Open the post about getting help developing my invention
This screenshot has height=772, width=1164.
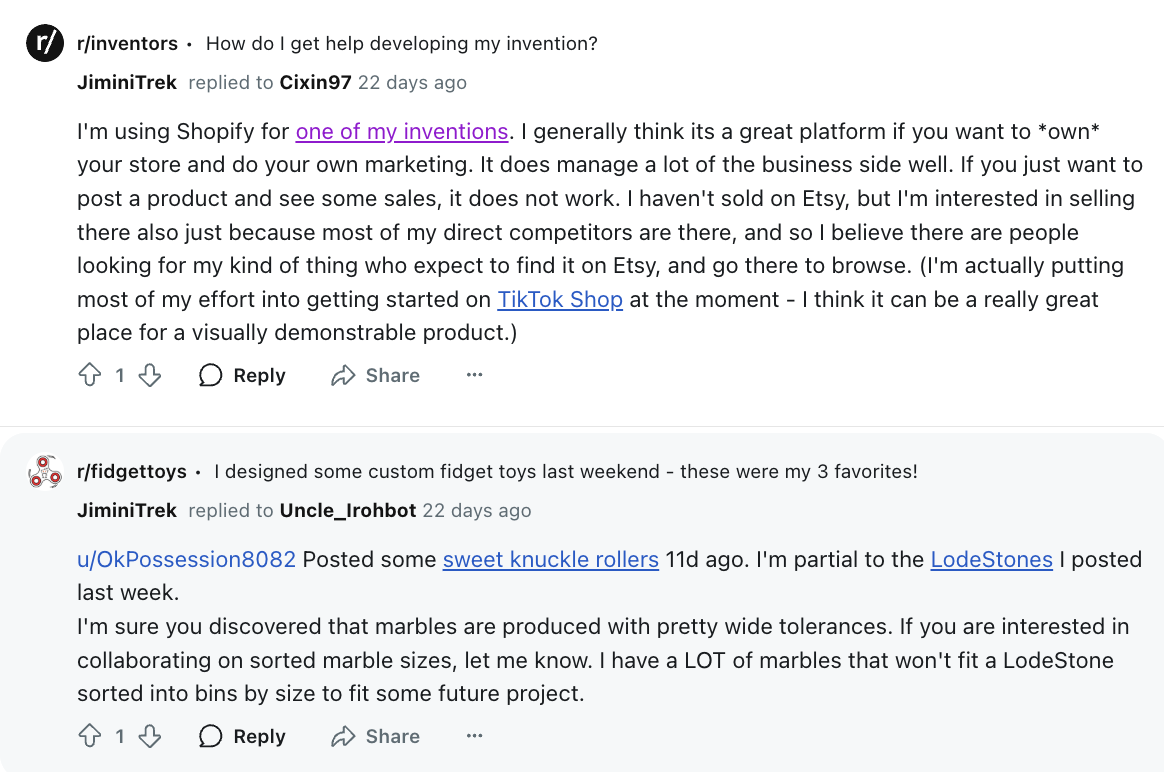(x=402, y=44)
